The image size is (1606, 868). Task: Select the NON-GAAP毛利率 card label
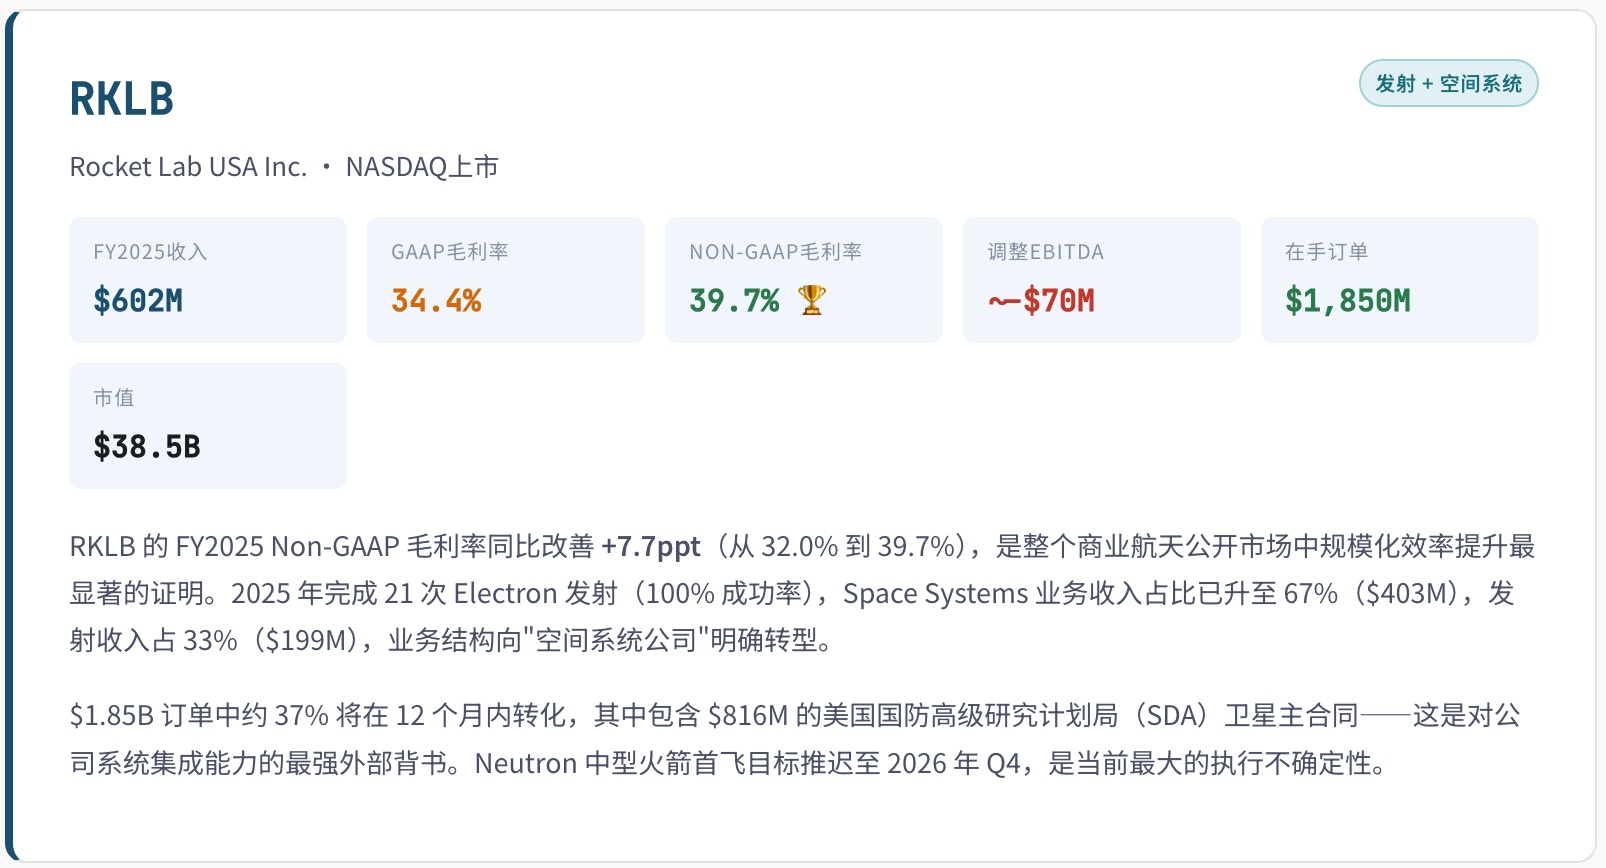(x=775, y=252)
